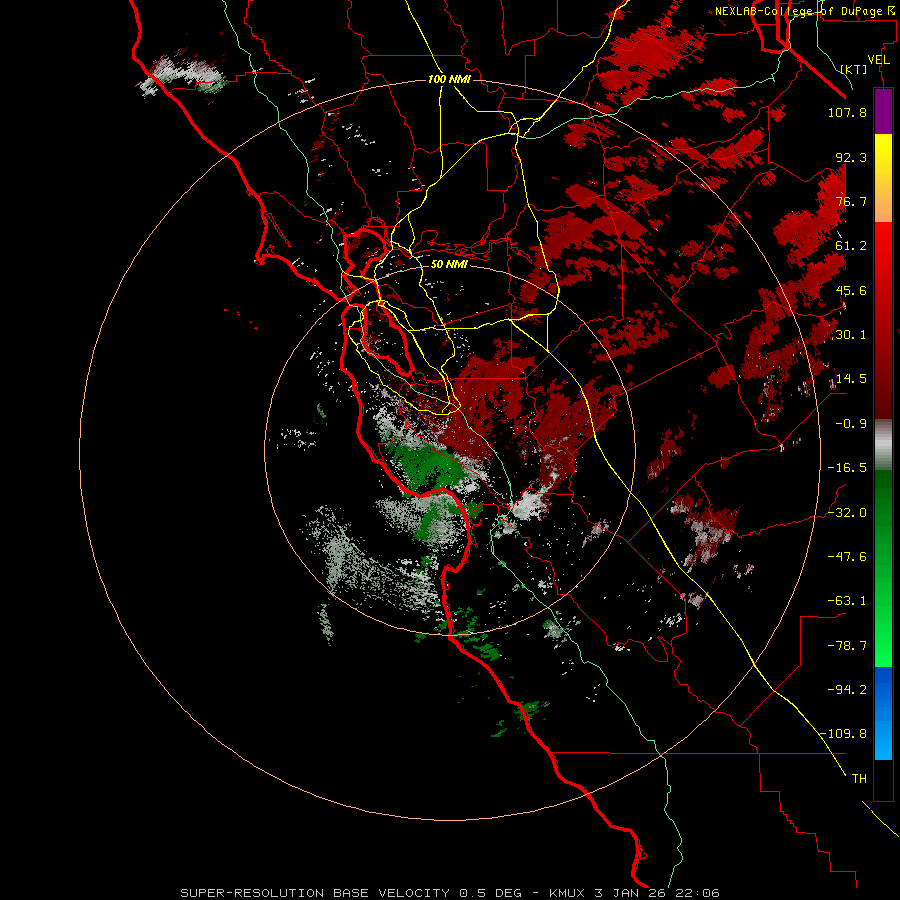Click the -0.9 scale value

(851, 424)
